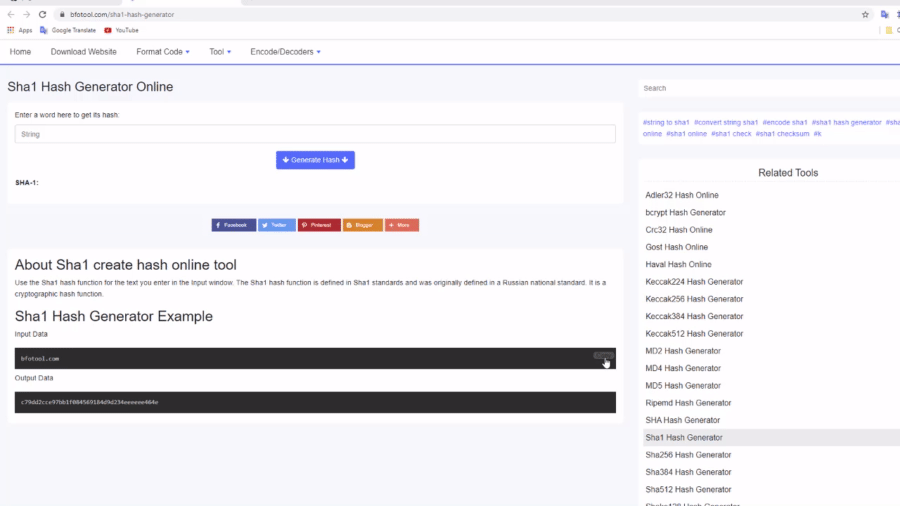The width and height of the screenshot is (900, 506).
Task: Expand the Format Code dropdown
Action: tap(162, 52)
